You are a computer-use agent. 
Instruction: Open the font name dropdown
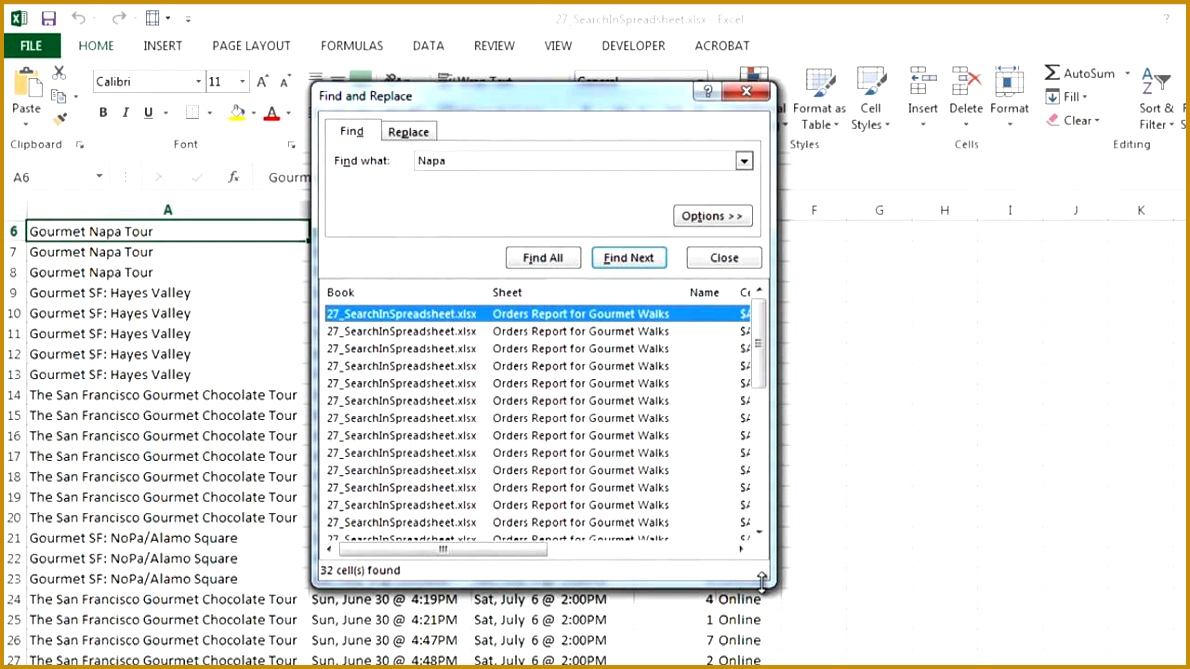tap(198, 82)
